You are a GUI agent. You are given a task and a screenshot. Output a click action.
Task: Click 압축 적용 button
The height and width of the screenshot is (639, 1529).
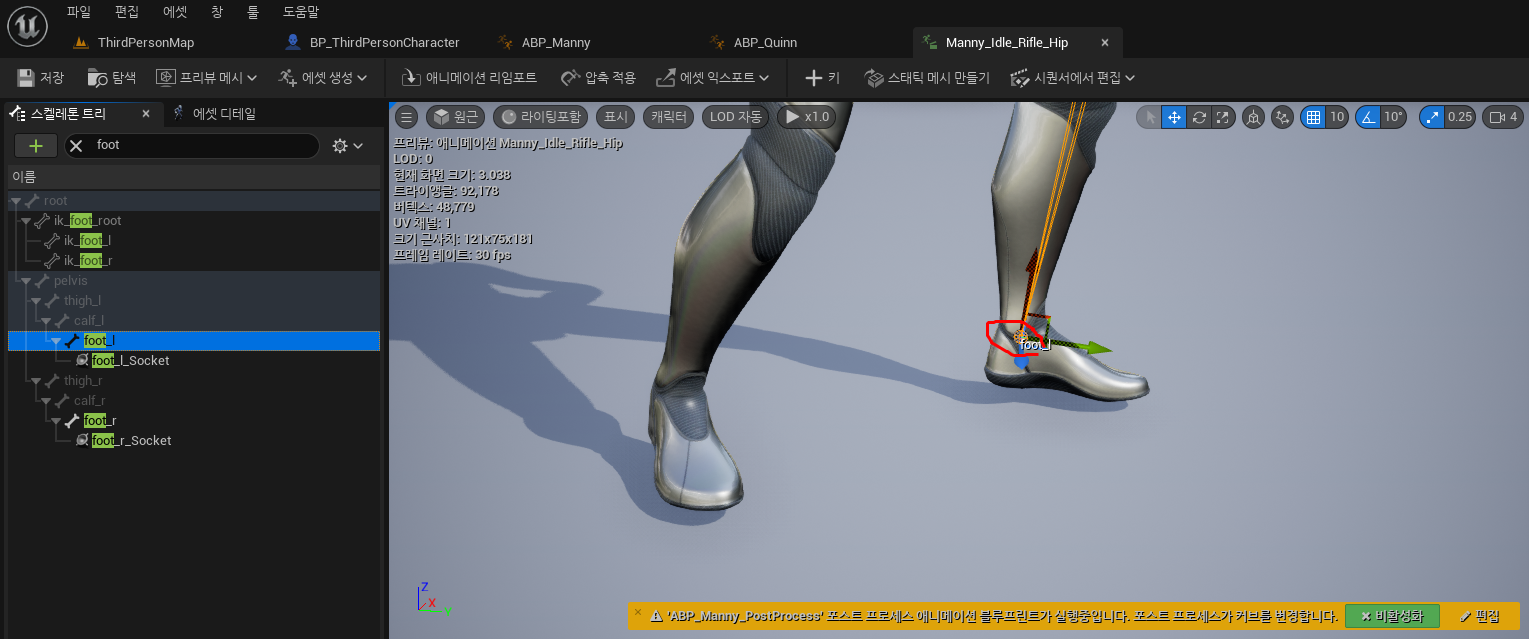coord(598,77)
